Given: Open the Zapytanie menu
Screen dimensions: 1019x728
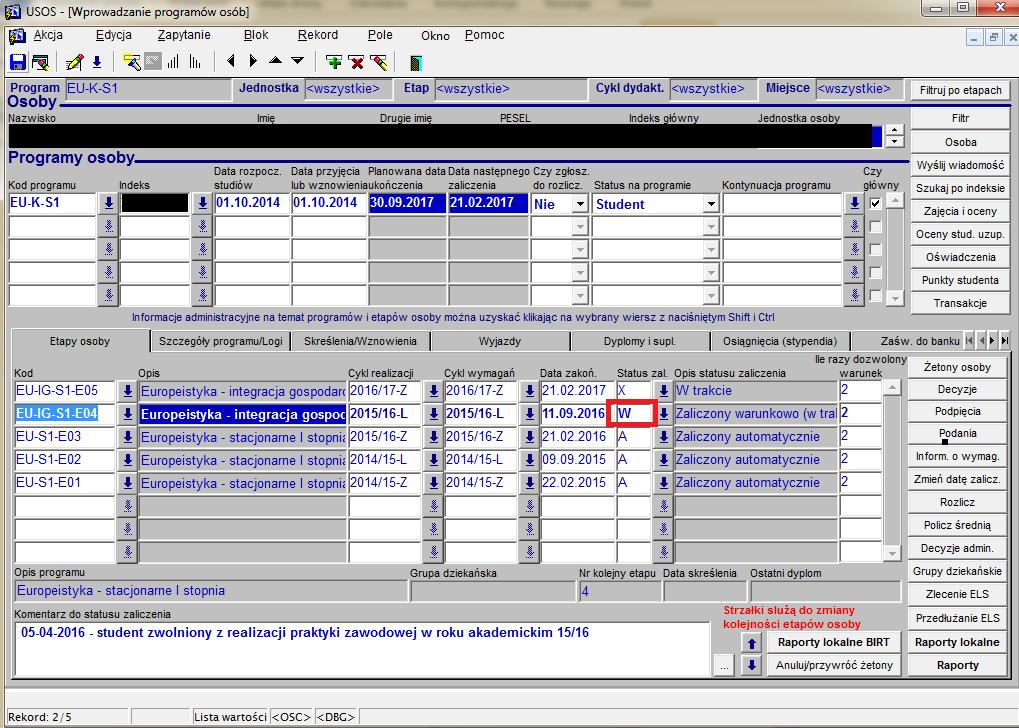Looking at the screenshot, I should coord(184,35).
